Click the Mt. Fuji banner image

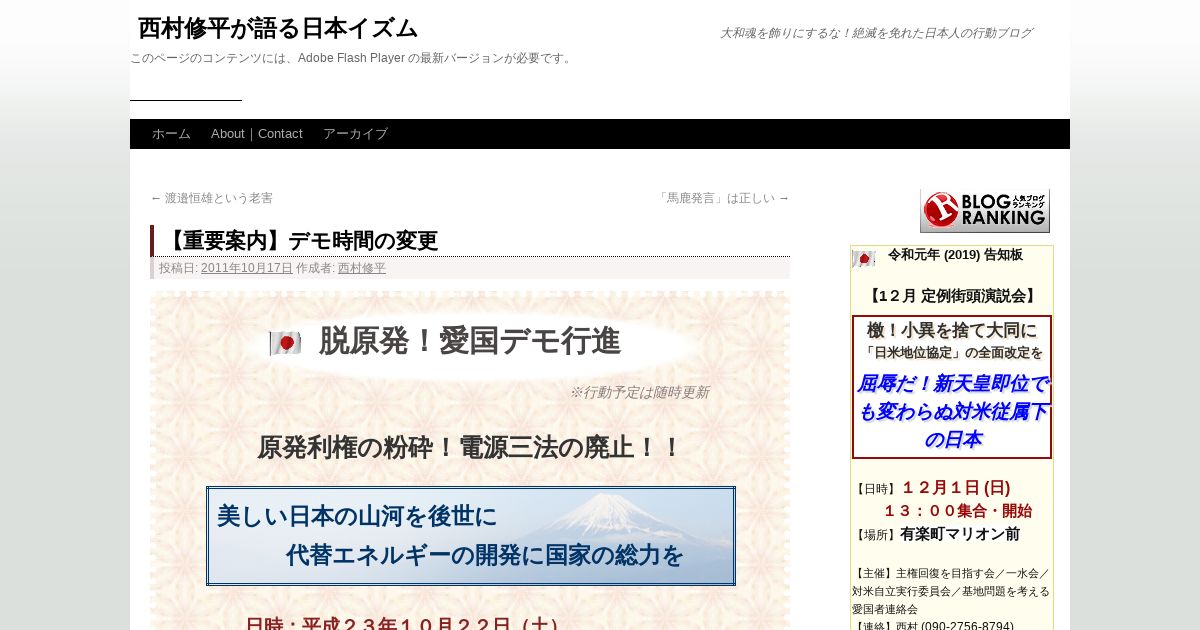tap(471, 536)
